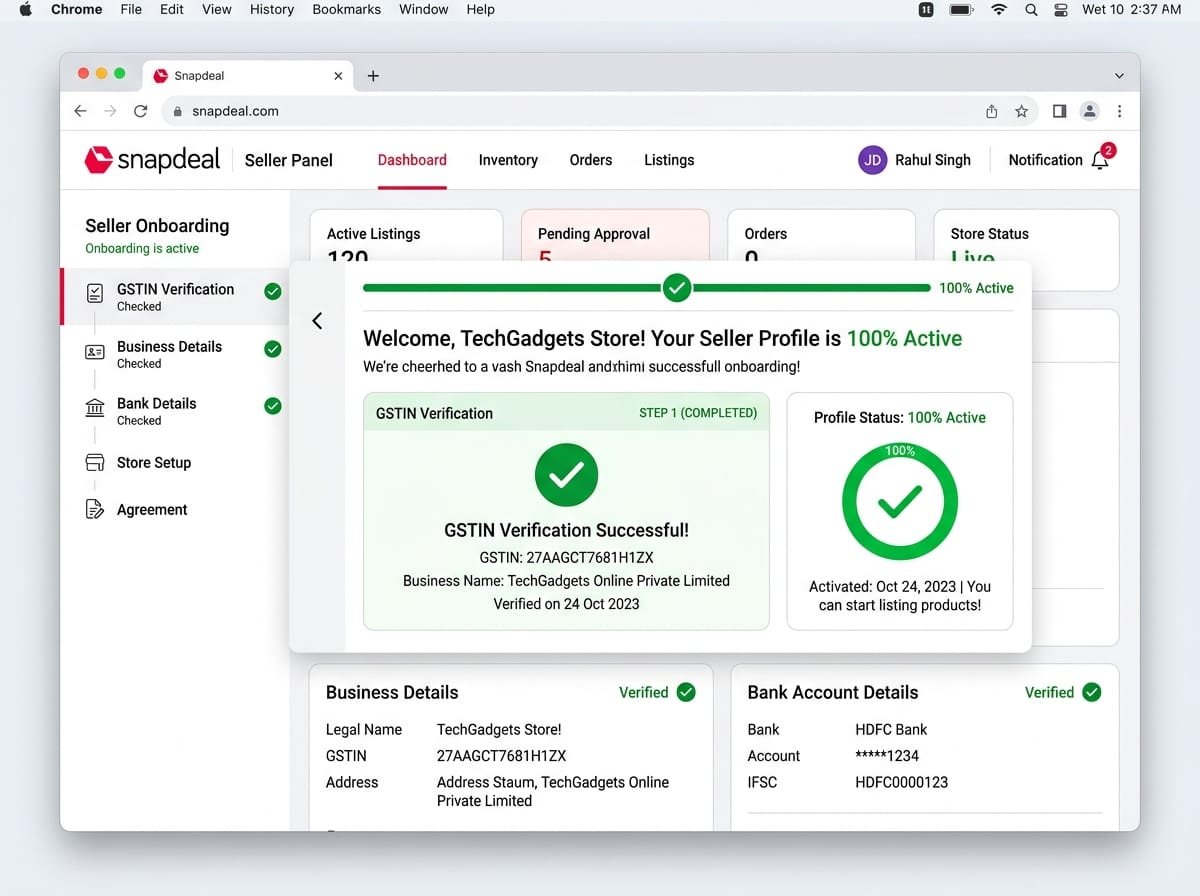1200x896 pixels.
Task: Click the Seller Panel label
Action: [x=289, y=160]
